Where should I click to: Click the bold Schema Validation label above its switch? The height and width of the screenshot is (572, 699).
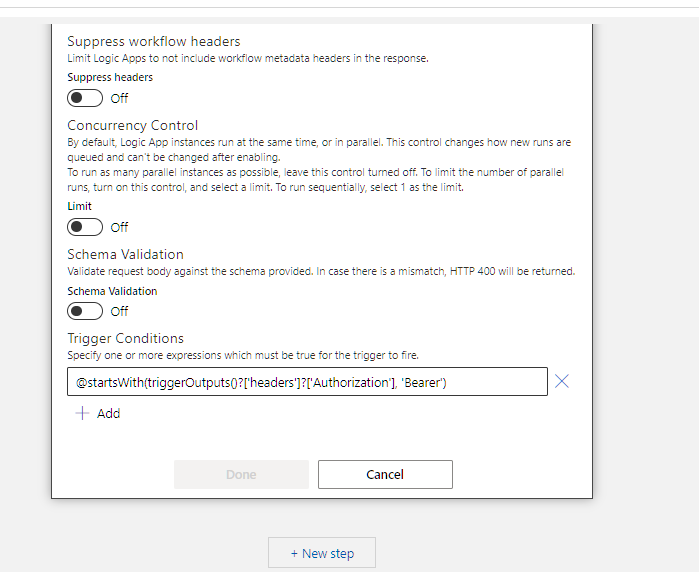click(112, 291)
